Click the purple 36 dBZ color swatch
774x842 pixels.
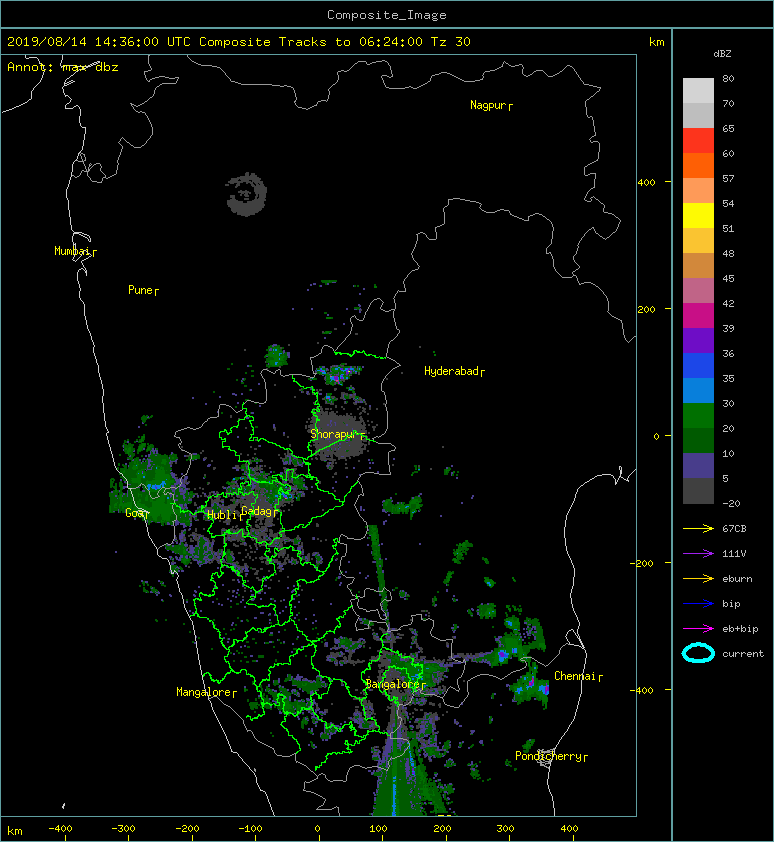pos(698,341)
